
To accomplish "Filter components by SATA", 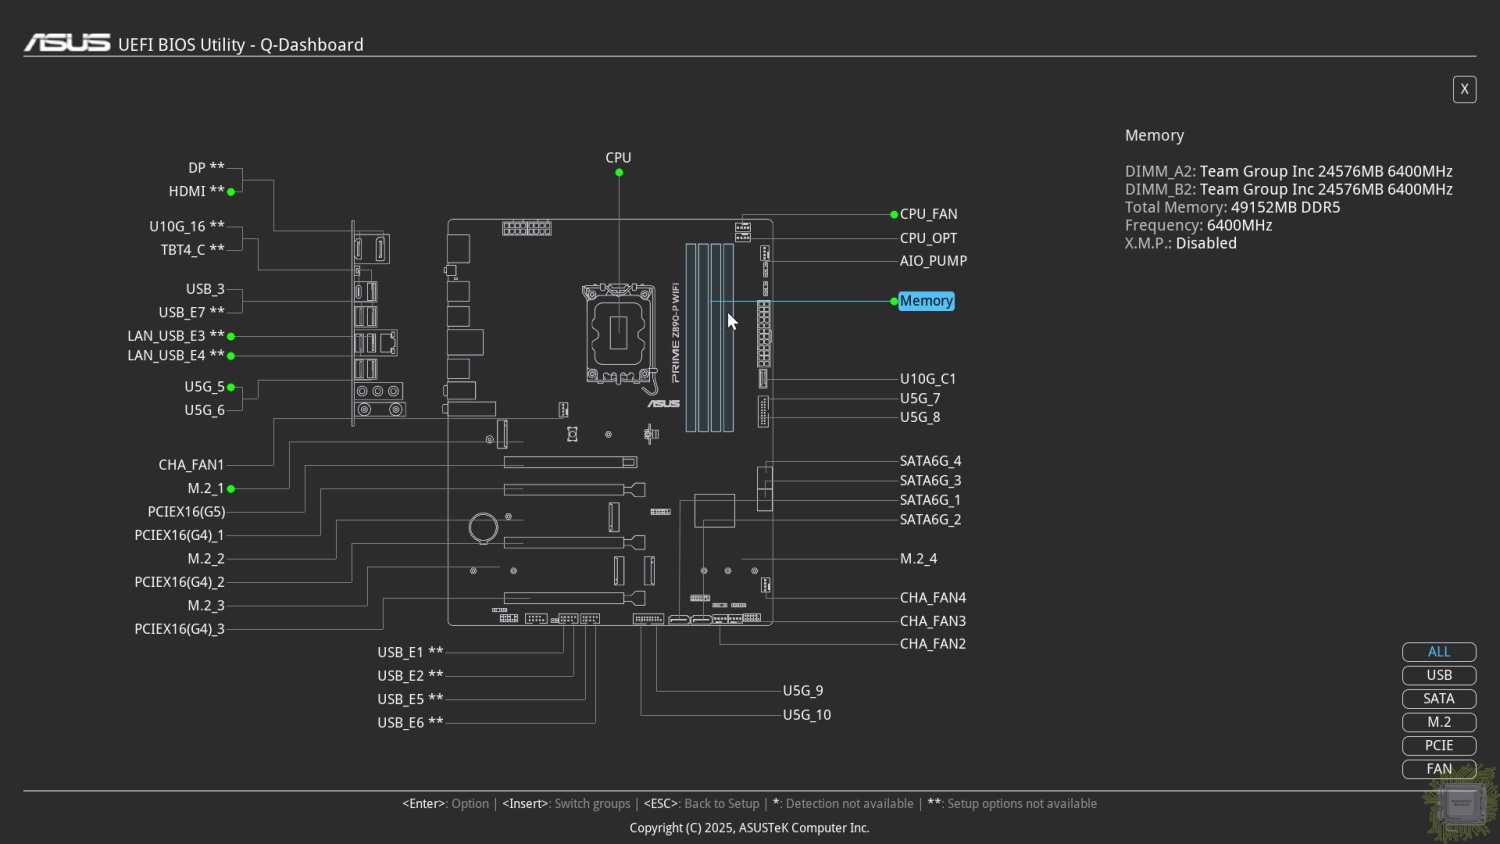I will click(x=1439, y=699).
